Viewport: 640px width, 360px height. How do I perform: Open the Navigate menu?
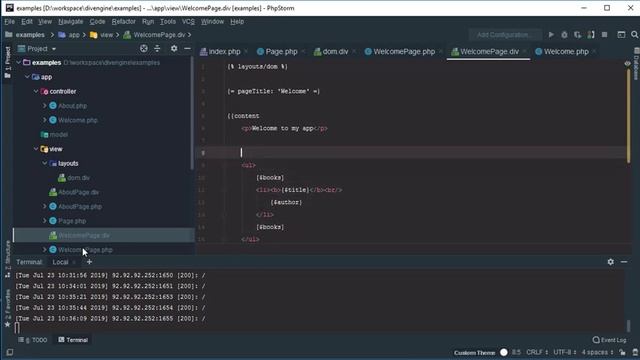click(71, 22)
